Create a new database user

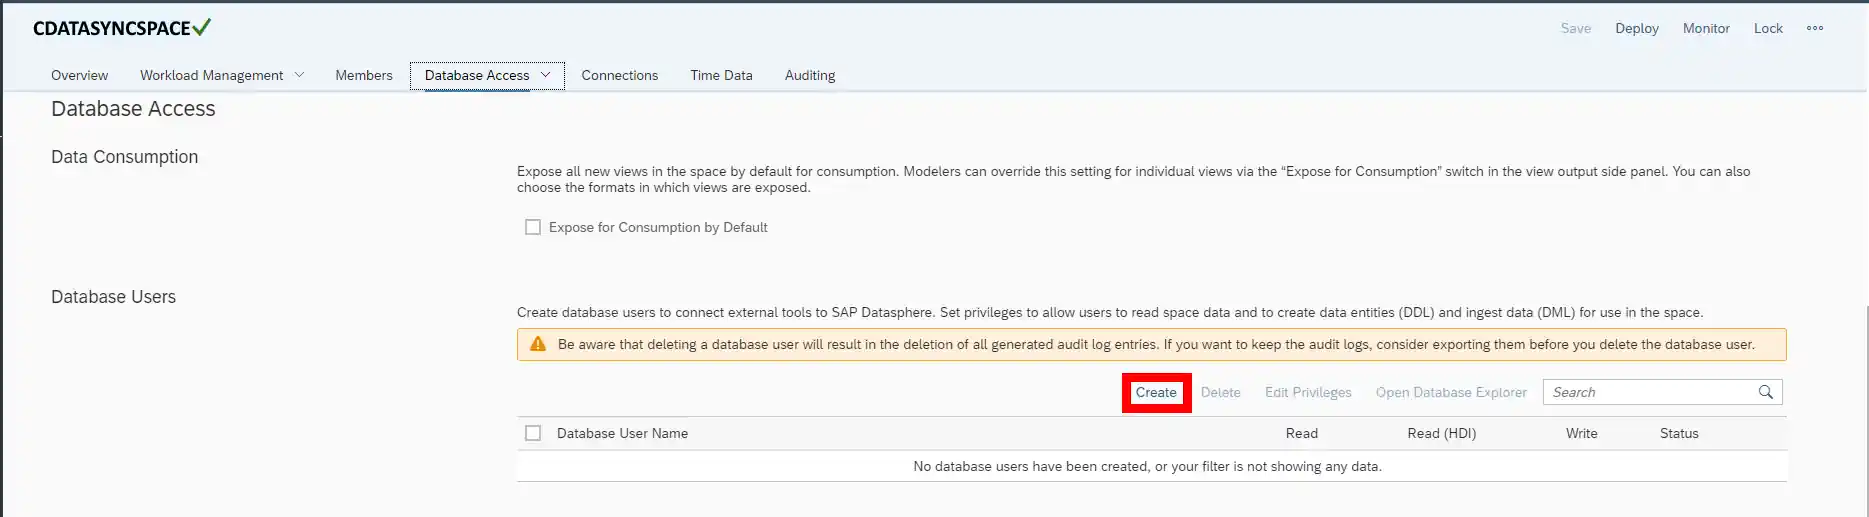click(x=1155, y=392)
